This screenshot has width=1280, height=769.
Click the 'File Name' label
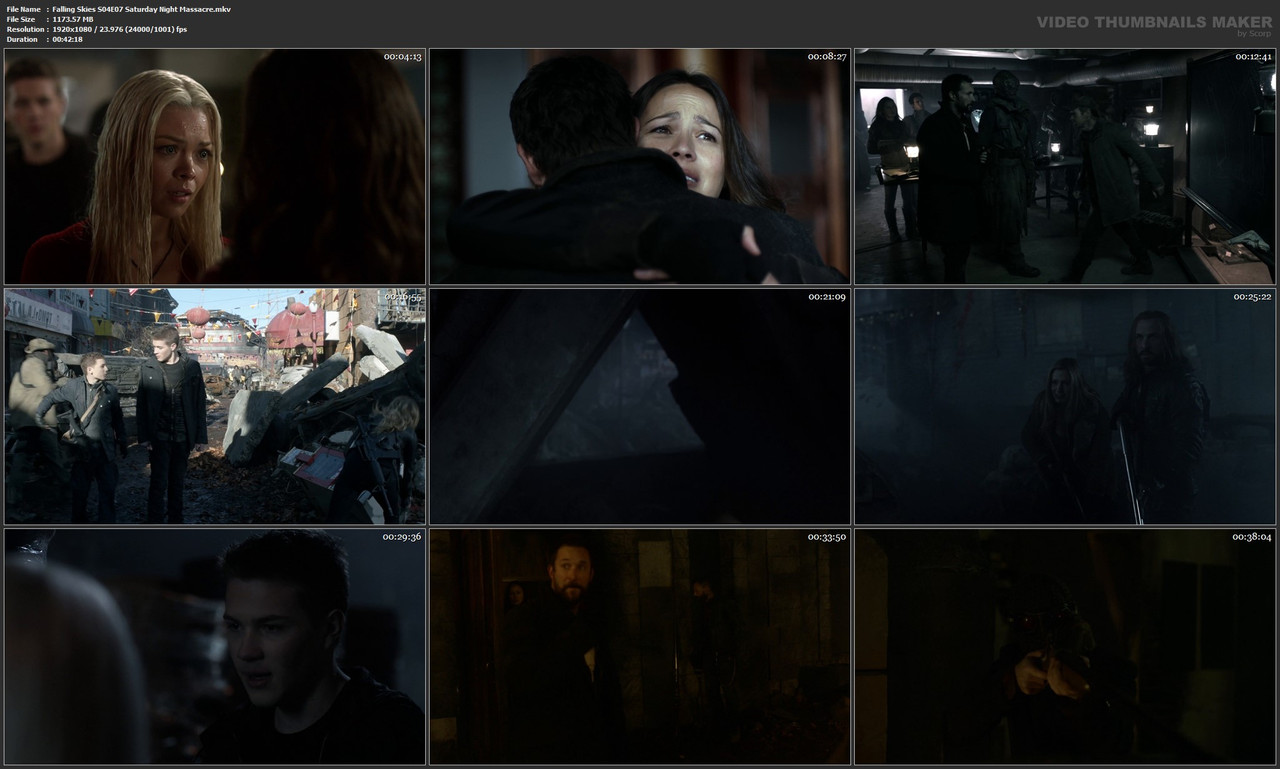(x=23, y=9)
